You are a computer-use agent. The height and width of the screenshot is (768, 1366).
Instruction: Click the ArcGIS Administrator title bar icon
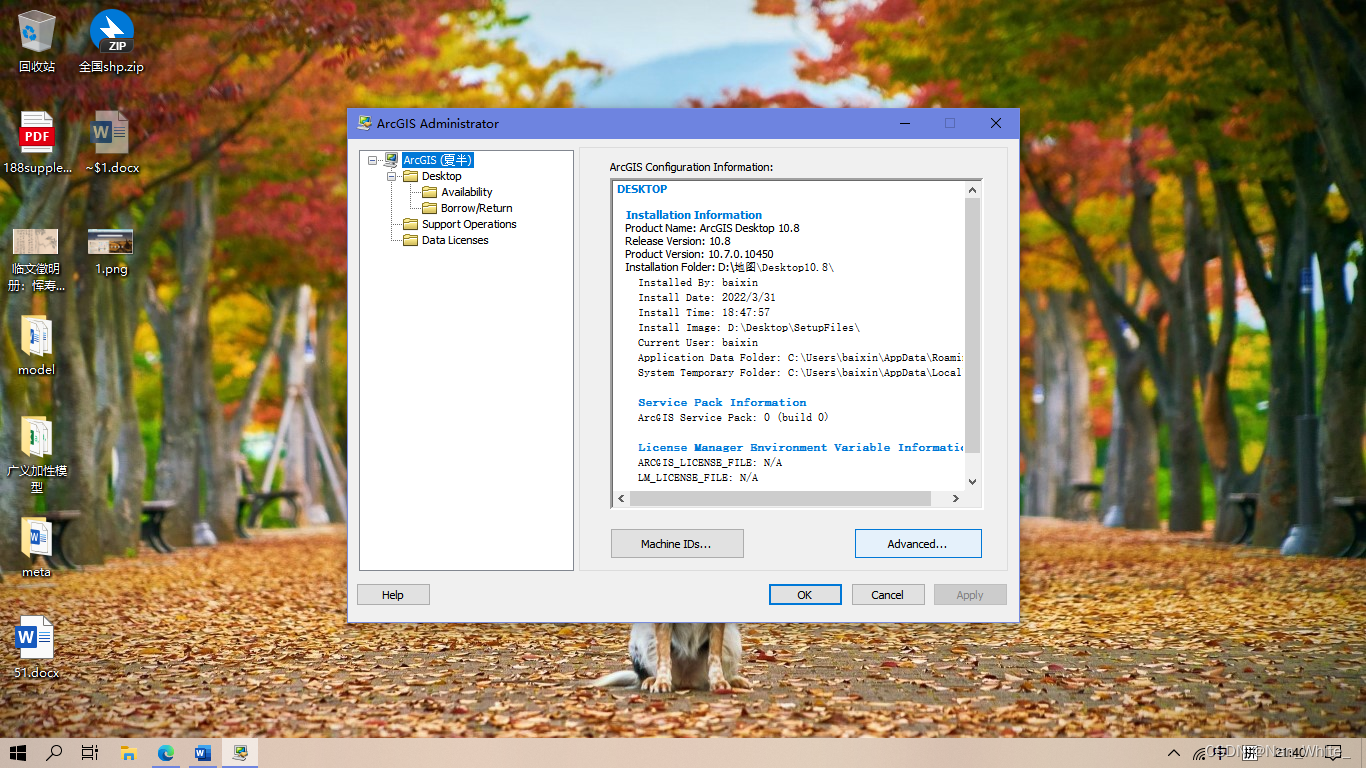(365, 123)
